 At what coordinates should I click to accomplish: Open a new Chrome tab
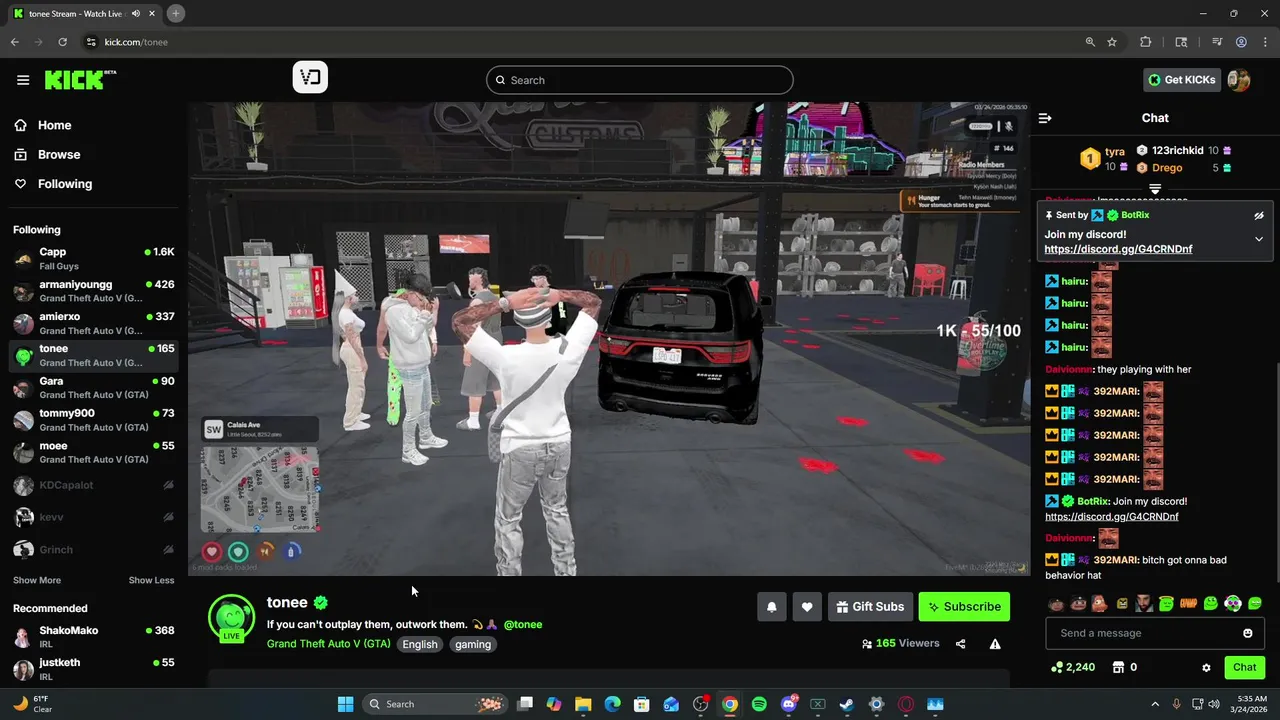click(175, 14)
